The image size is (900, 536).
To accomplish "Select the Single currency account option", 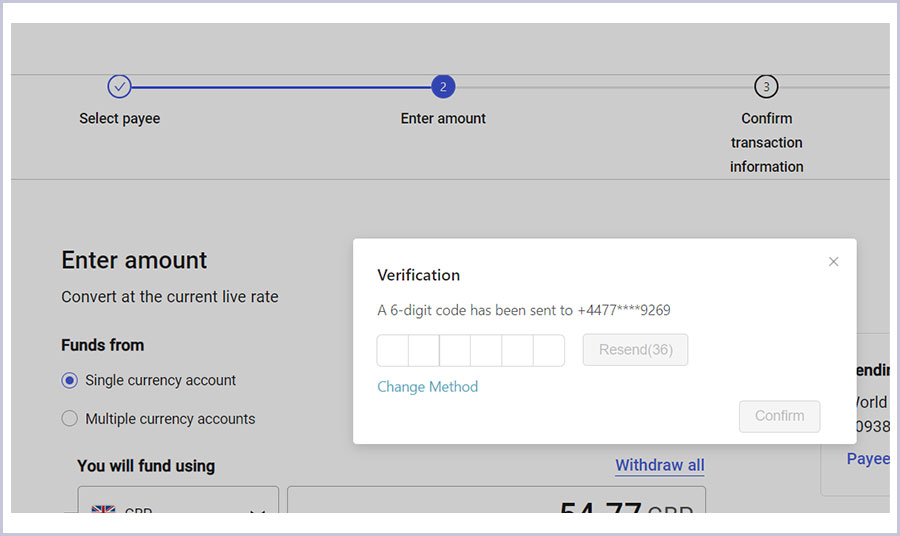I will pyautogui.click(x=69, y=380).
